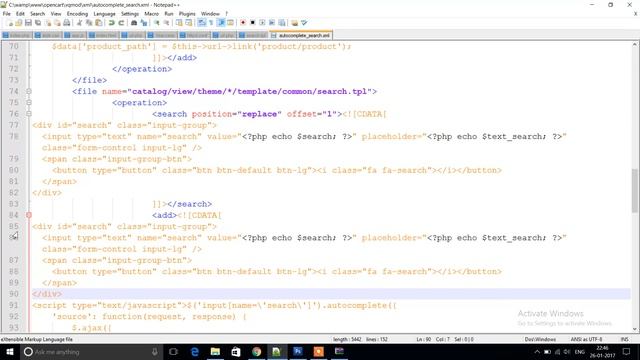640x360 pixels.
Task: Run macro multiple times icon
Action: click(x=272, y=23)
